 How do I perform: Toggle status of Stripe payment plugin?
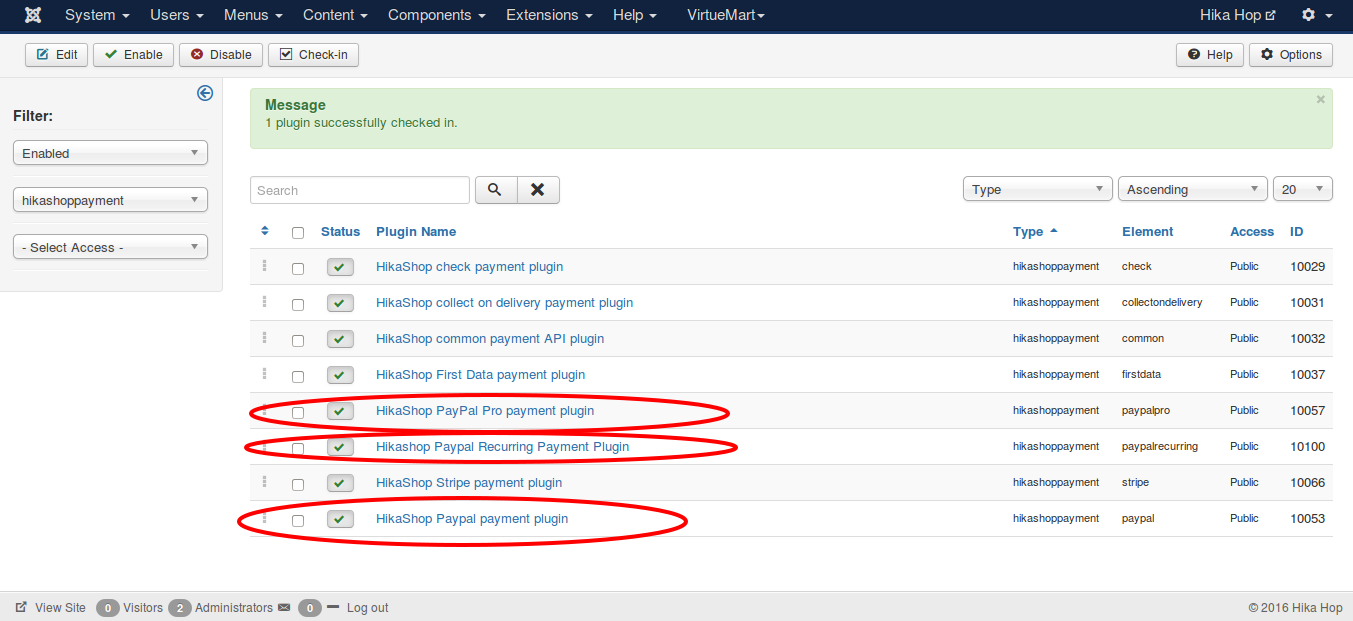coord(340,483)
